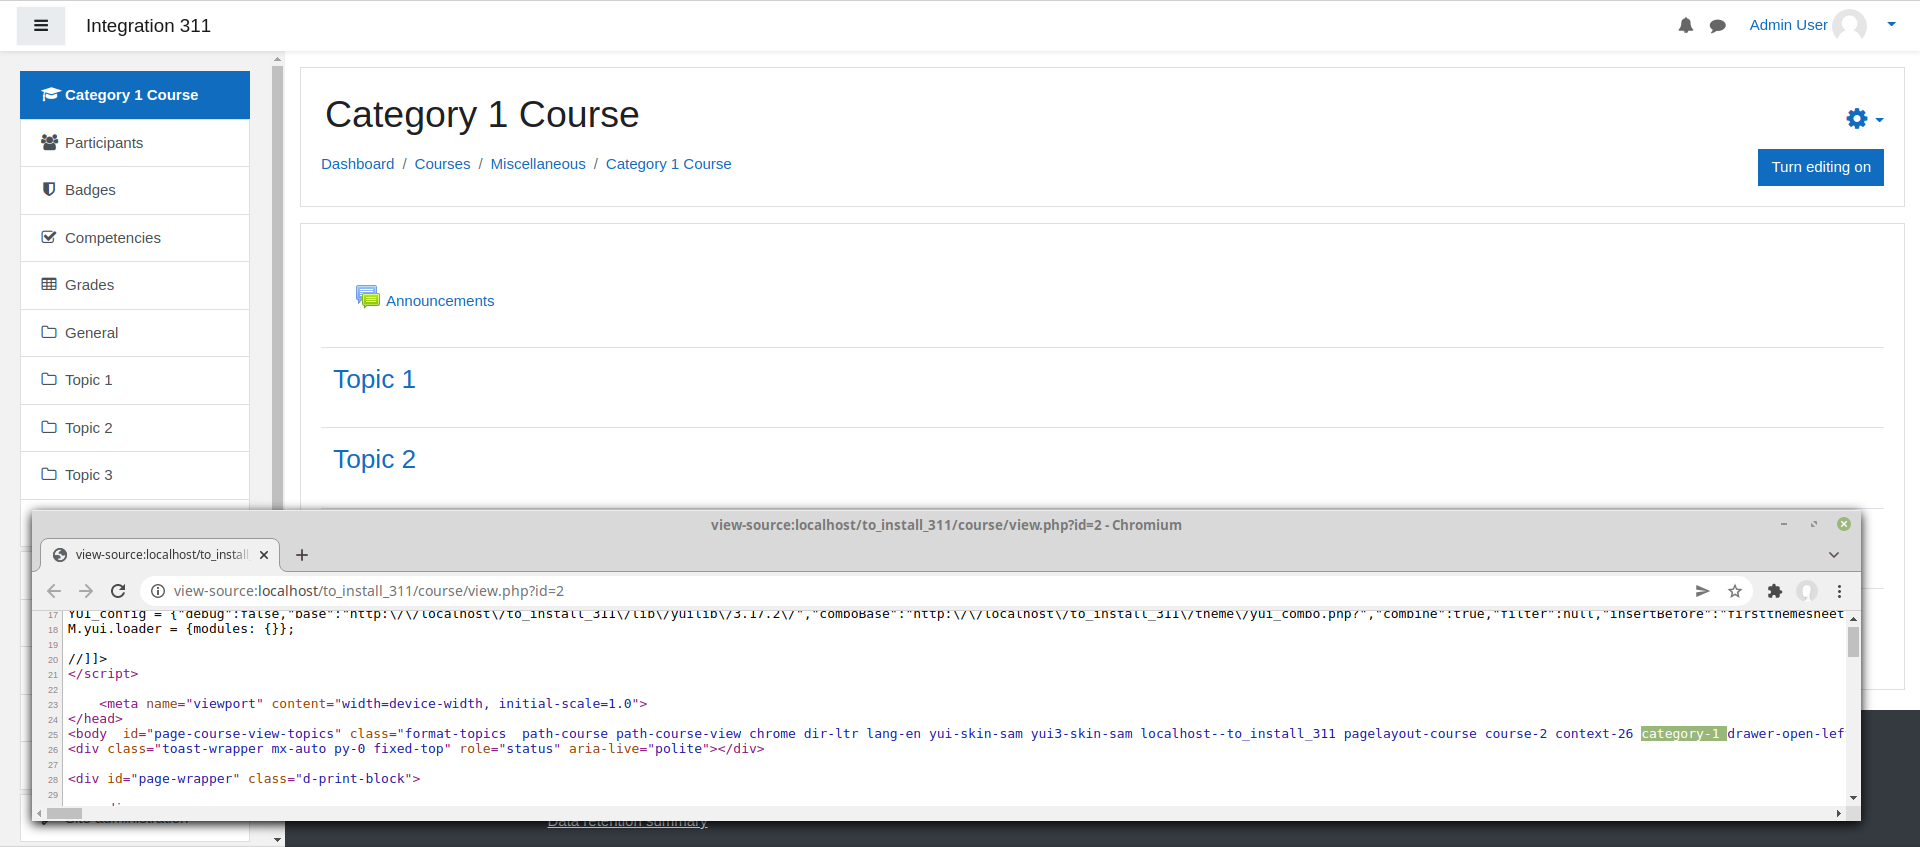Click the Topic 1 folder icon in the sidebar

tap(49, 379)
